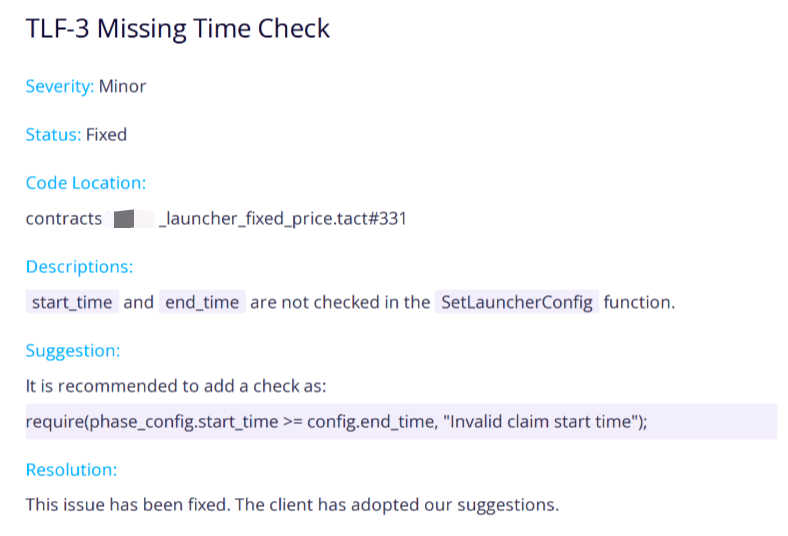Click the TLF-3 Missing Time Check title
Screen dimensions: 788x536
click(177, 29)
